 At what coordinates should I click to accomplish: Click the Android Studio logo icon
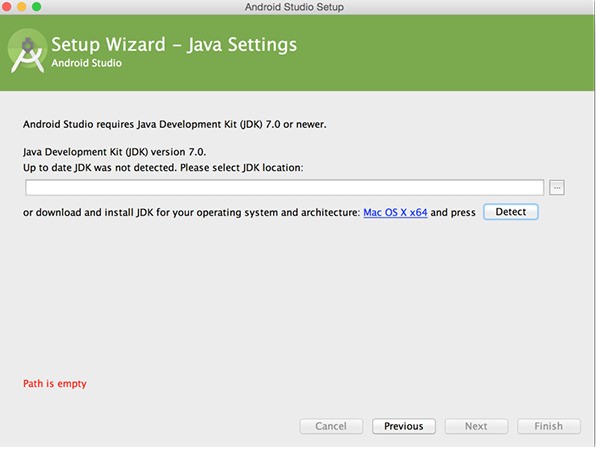point(27,51)
